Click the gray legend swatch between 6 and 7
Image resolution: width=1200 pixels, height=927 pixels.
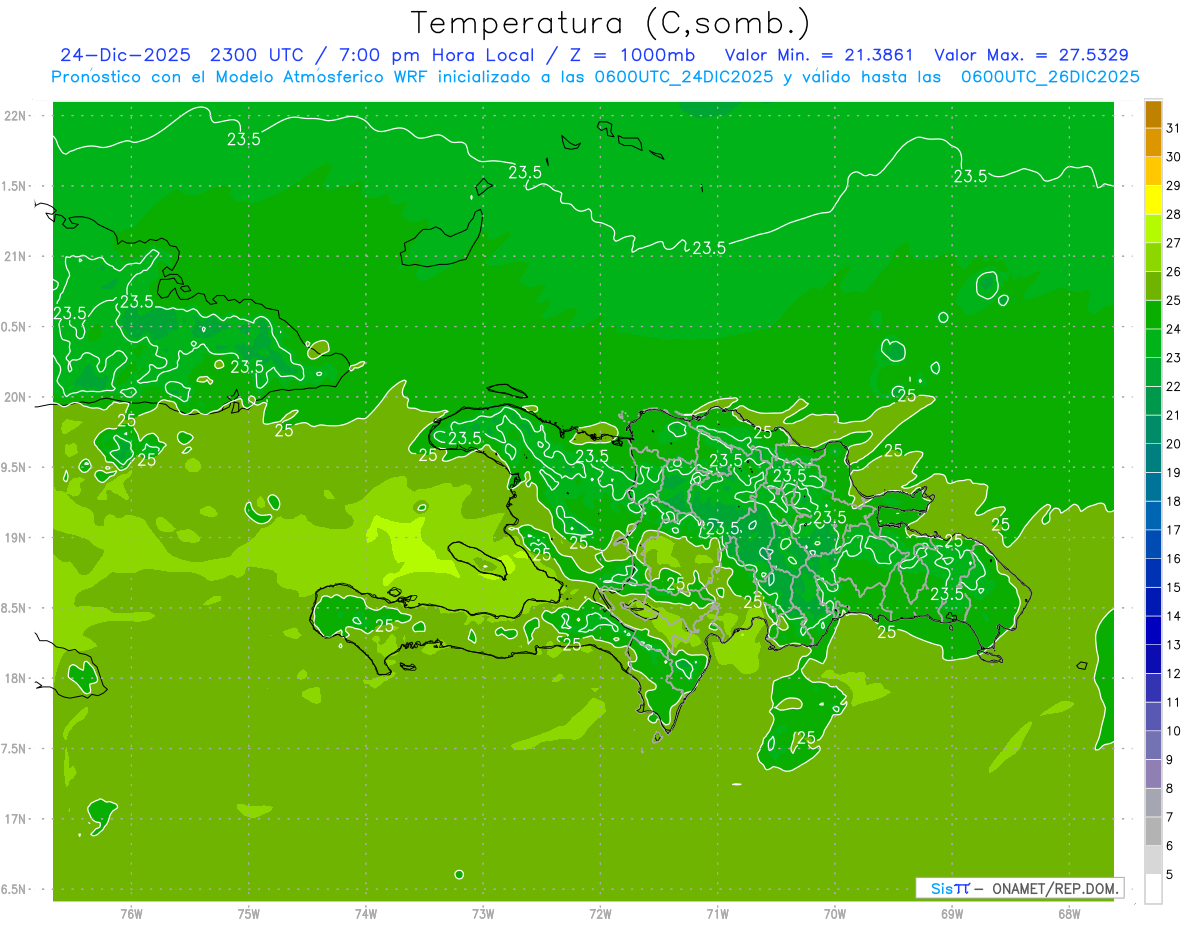[1153, 832]
